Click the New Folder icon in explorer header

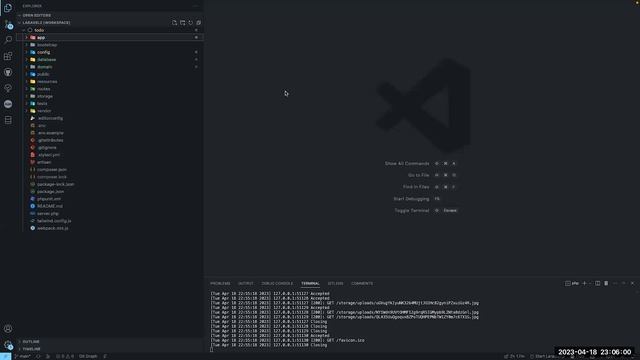coord(182,23)
